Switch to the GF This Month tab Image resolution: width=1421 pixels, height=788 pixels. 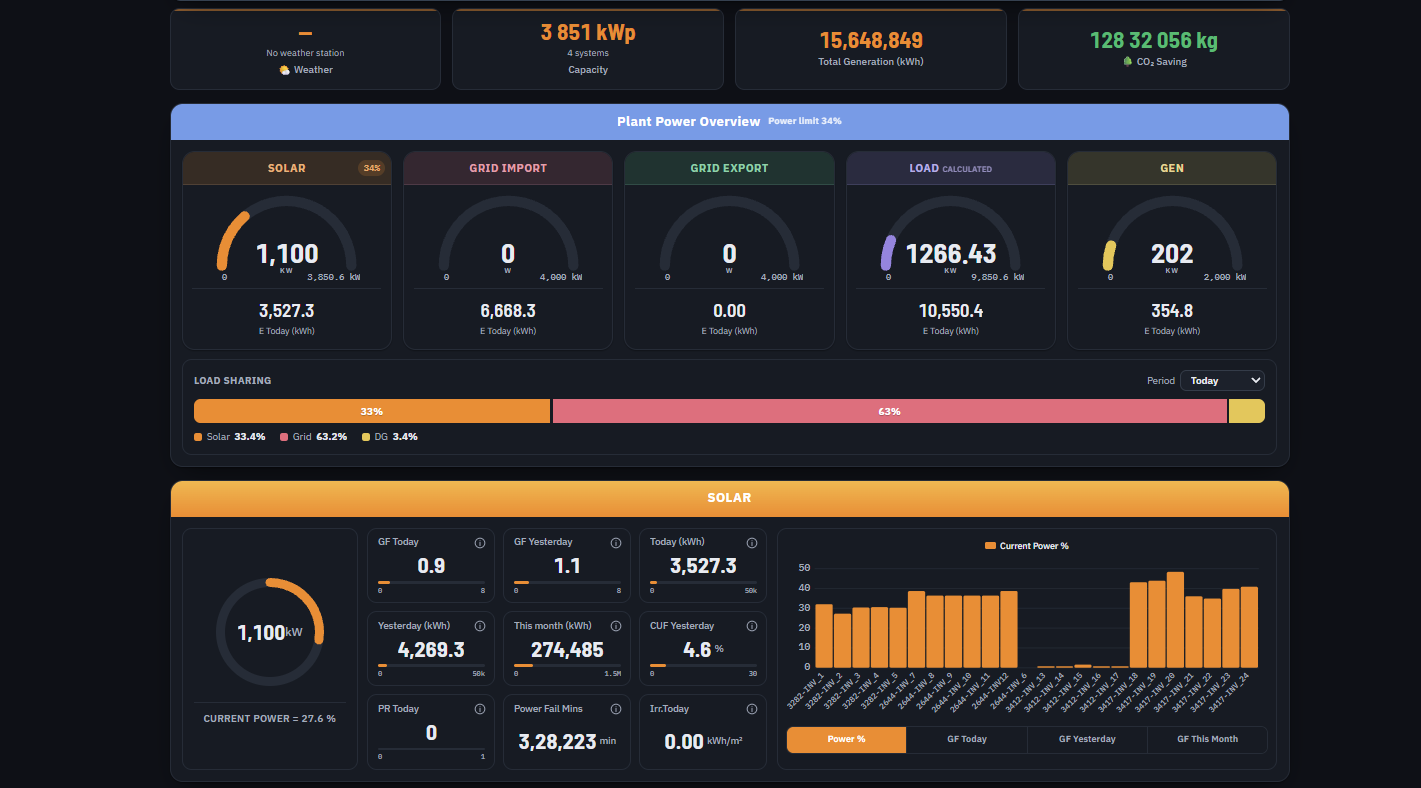tap(1207, 739)
